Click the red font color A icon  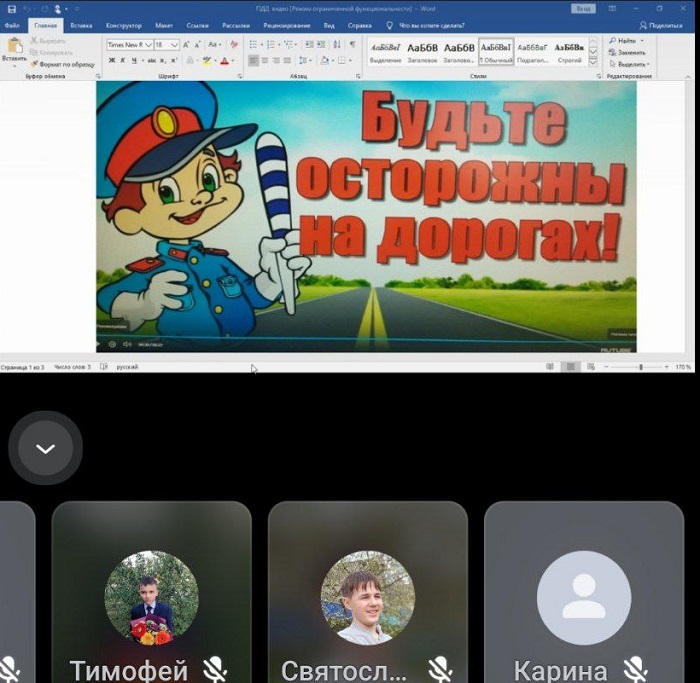click(x=225, y=60)
